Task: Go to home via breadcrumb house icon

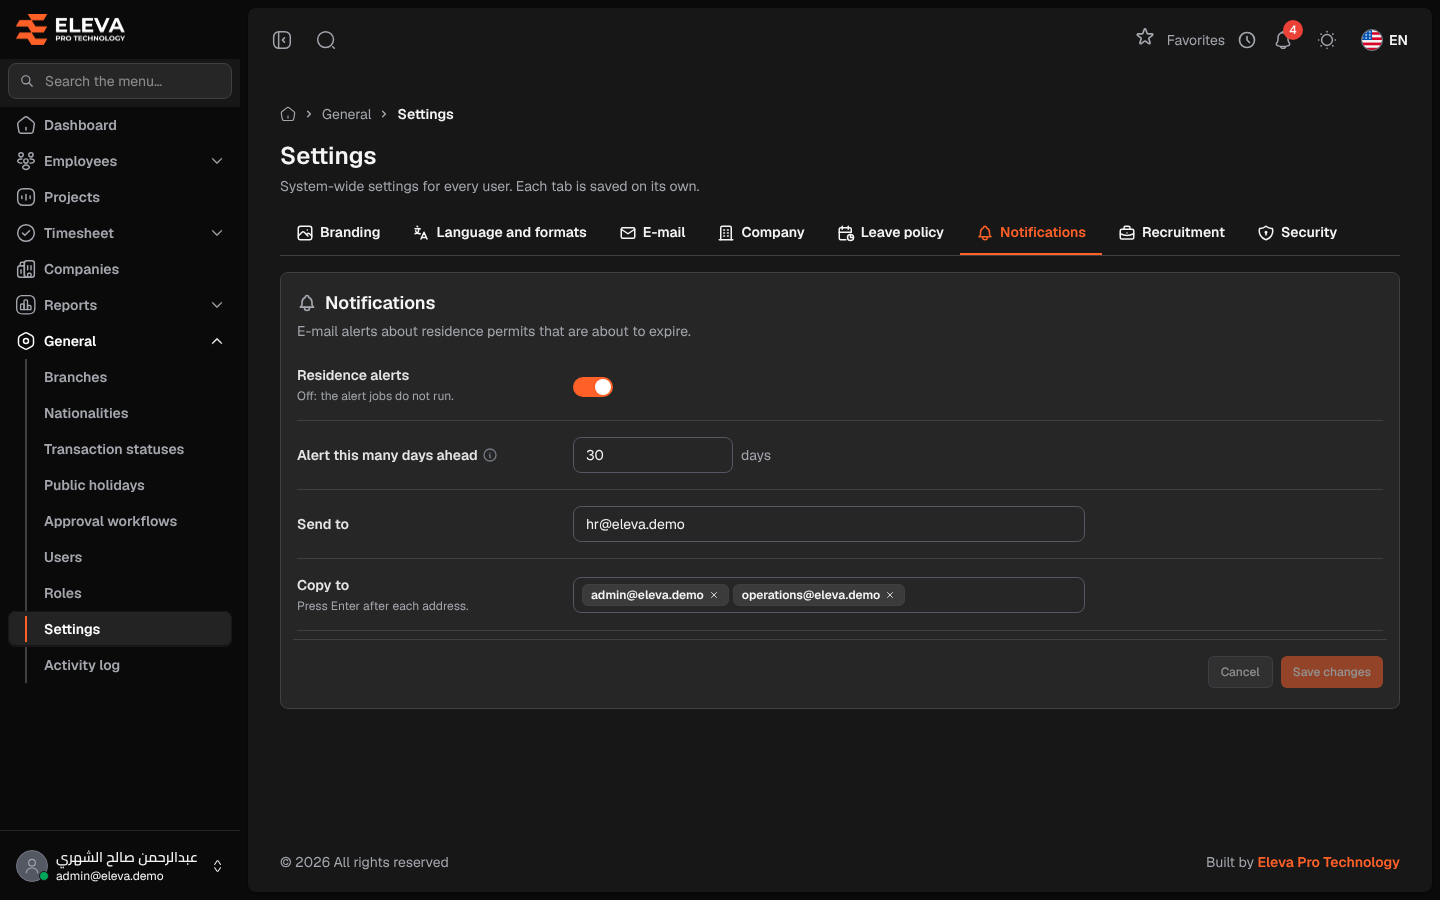Action: point(288,114)
